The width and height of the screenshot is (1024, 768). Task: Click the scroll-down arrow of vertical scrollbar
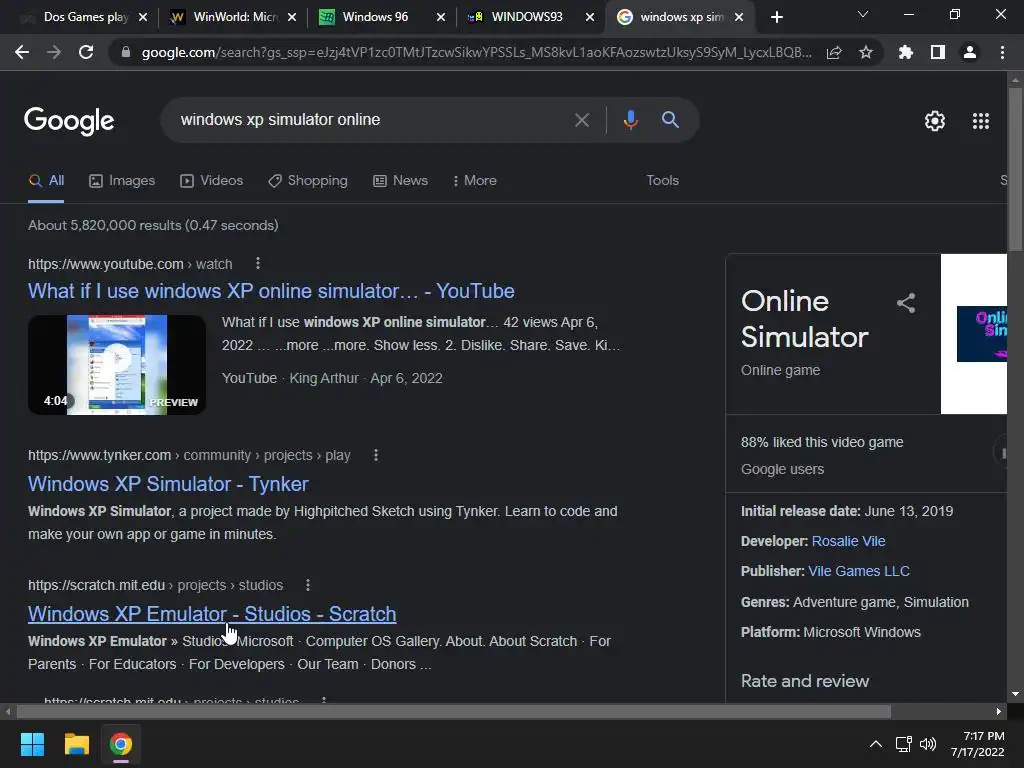coord(1015,694)
